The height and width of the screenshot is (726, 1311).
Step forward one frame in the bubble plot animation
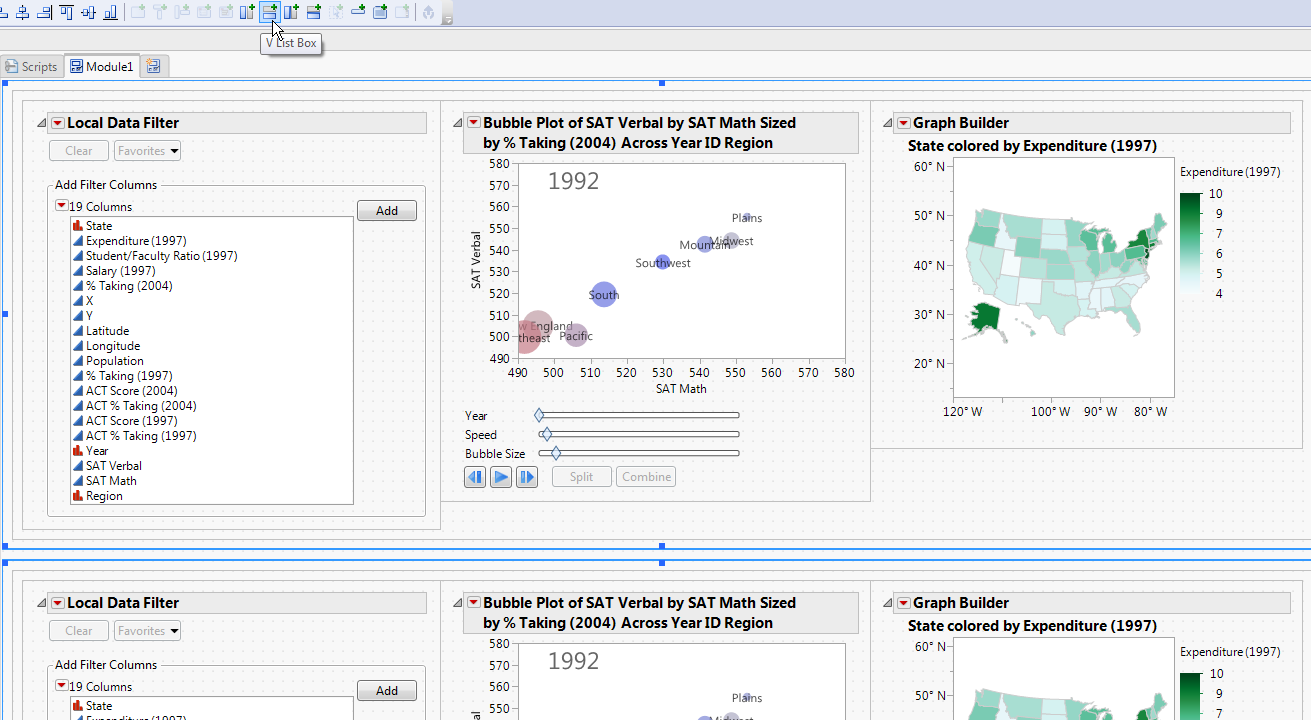(527, 477)
